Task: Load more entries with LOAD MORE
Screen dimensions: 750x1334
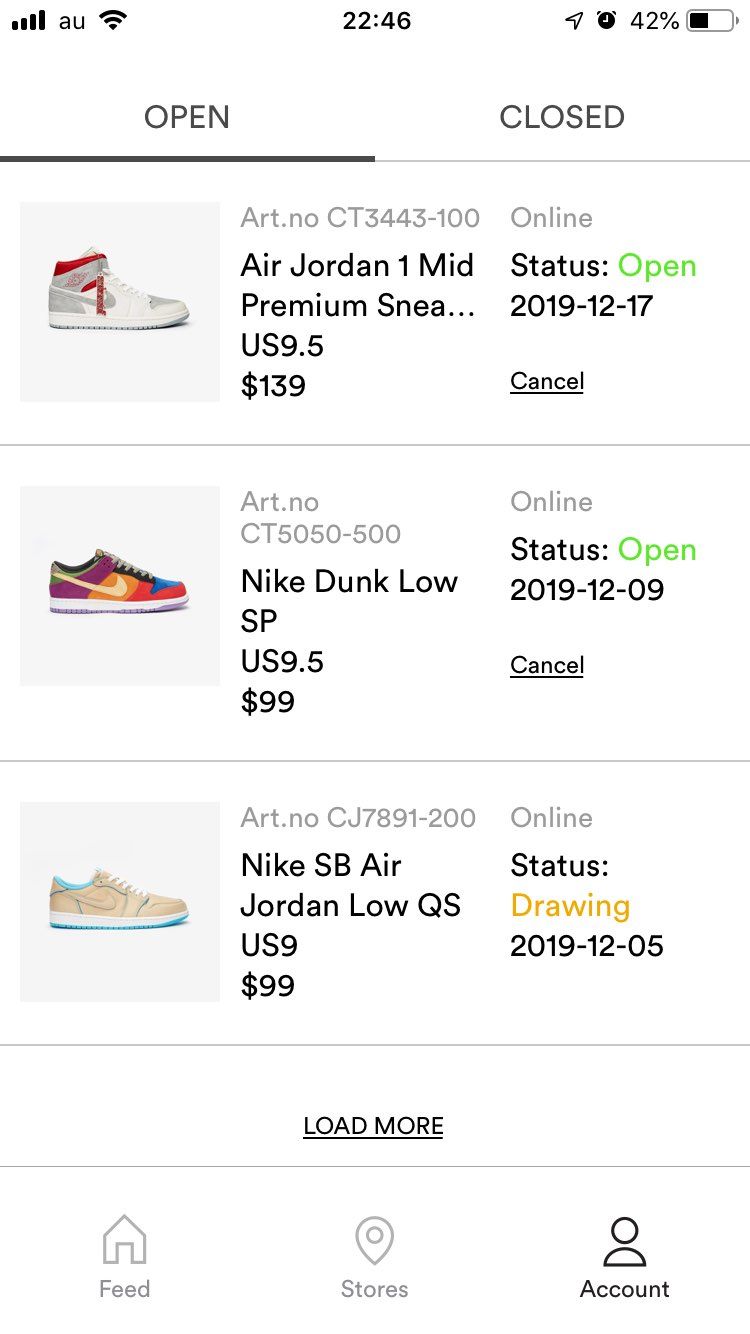Action: tap(373, 1126)
